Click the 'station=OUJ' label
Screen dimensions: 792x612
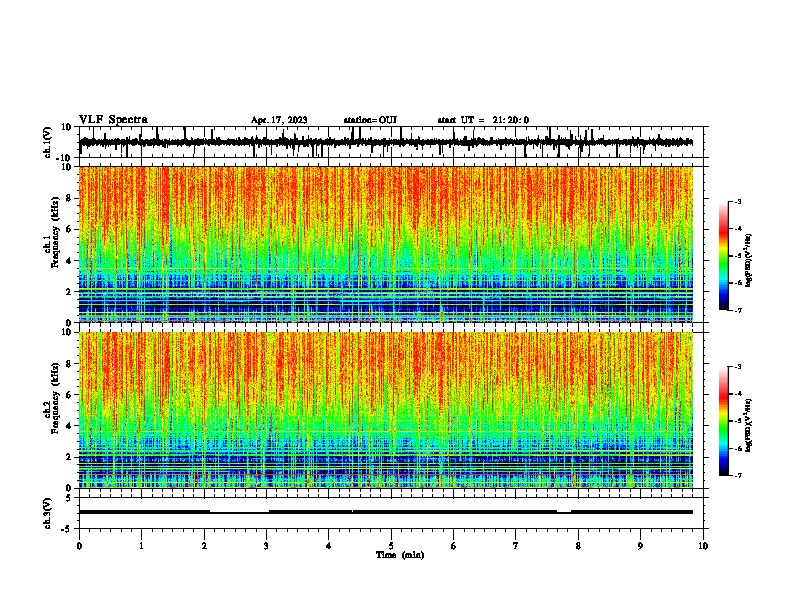pos(370,120)
